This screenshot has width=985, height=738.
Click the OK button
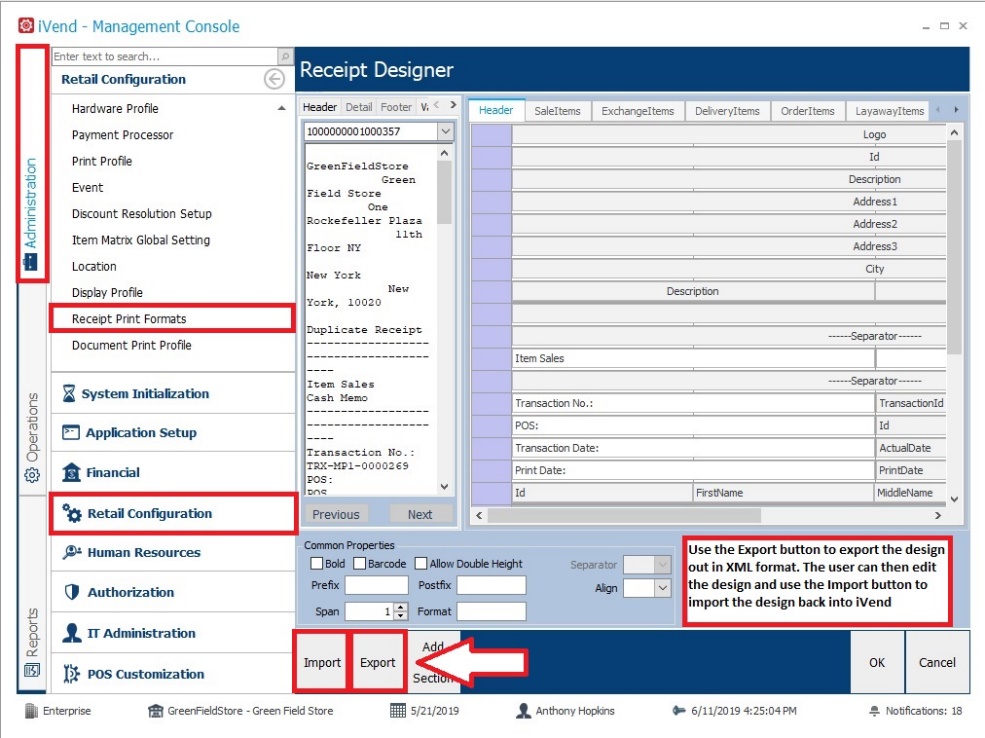pyautogui.click(x=877, y=663)
